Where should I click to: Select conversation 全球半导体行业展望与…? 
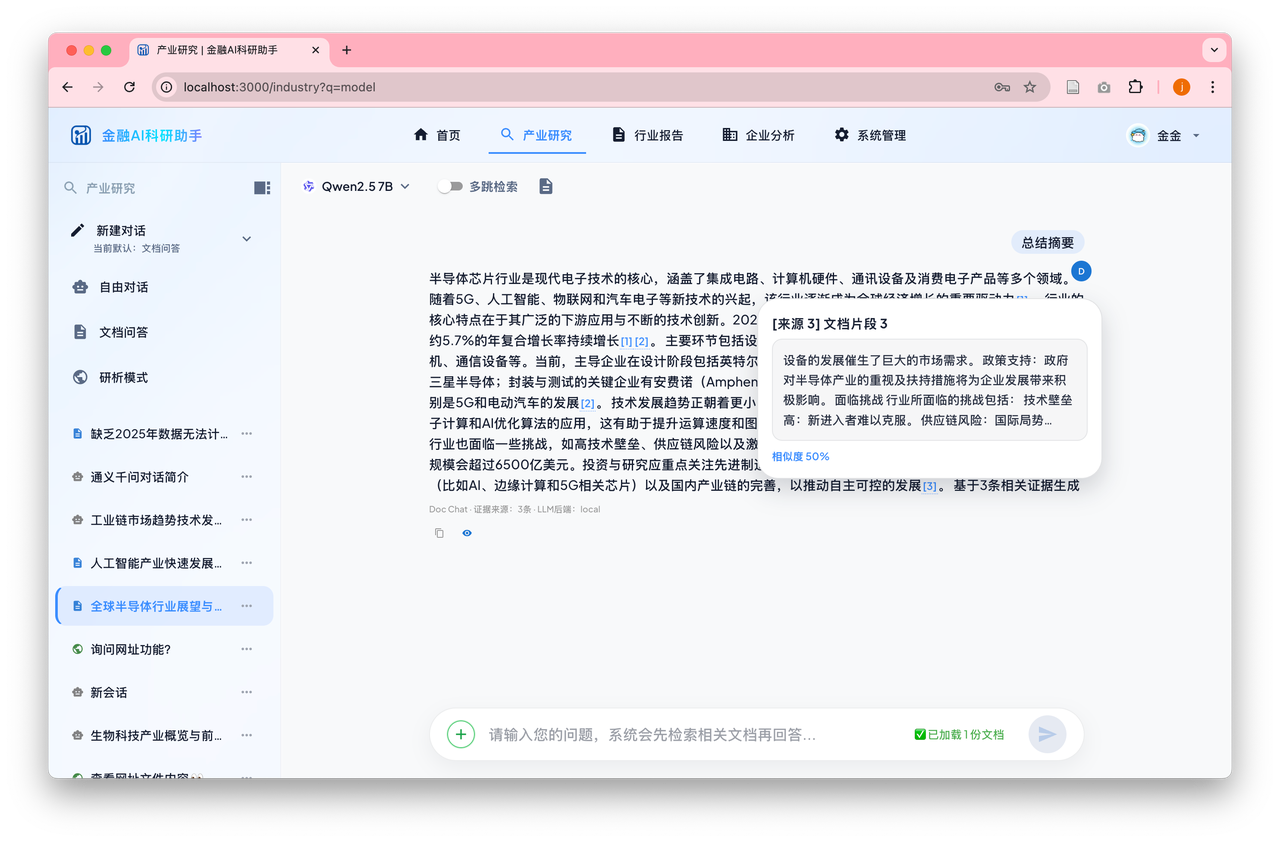(156, 606)
